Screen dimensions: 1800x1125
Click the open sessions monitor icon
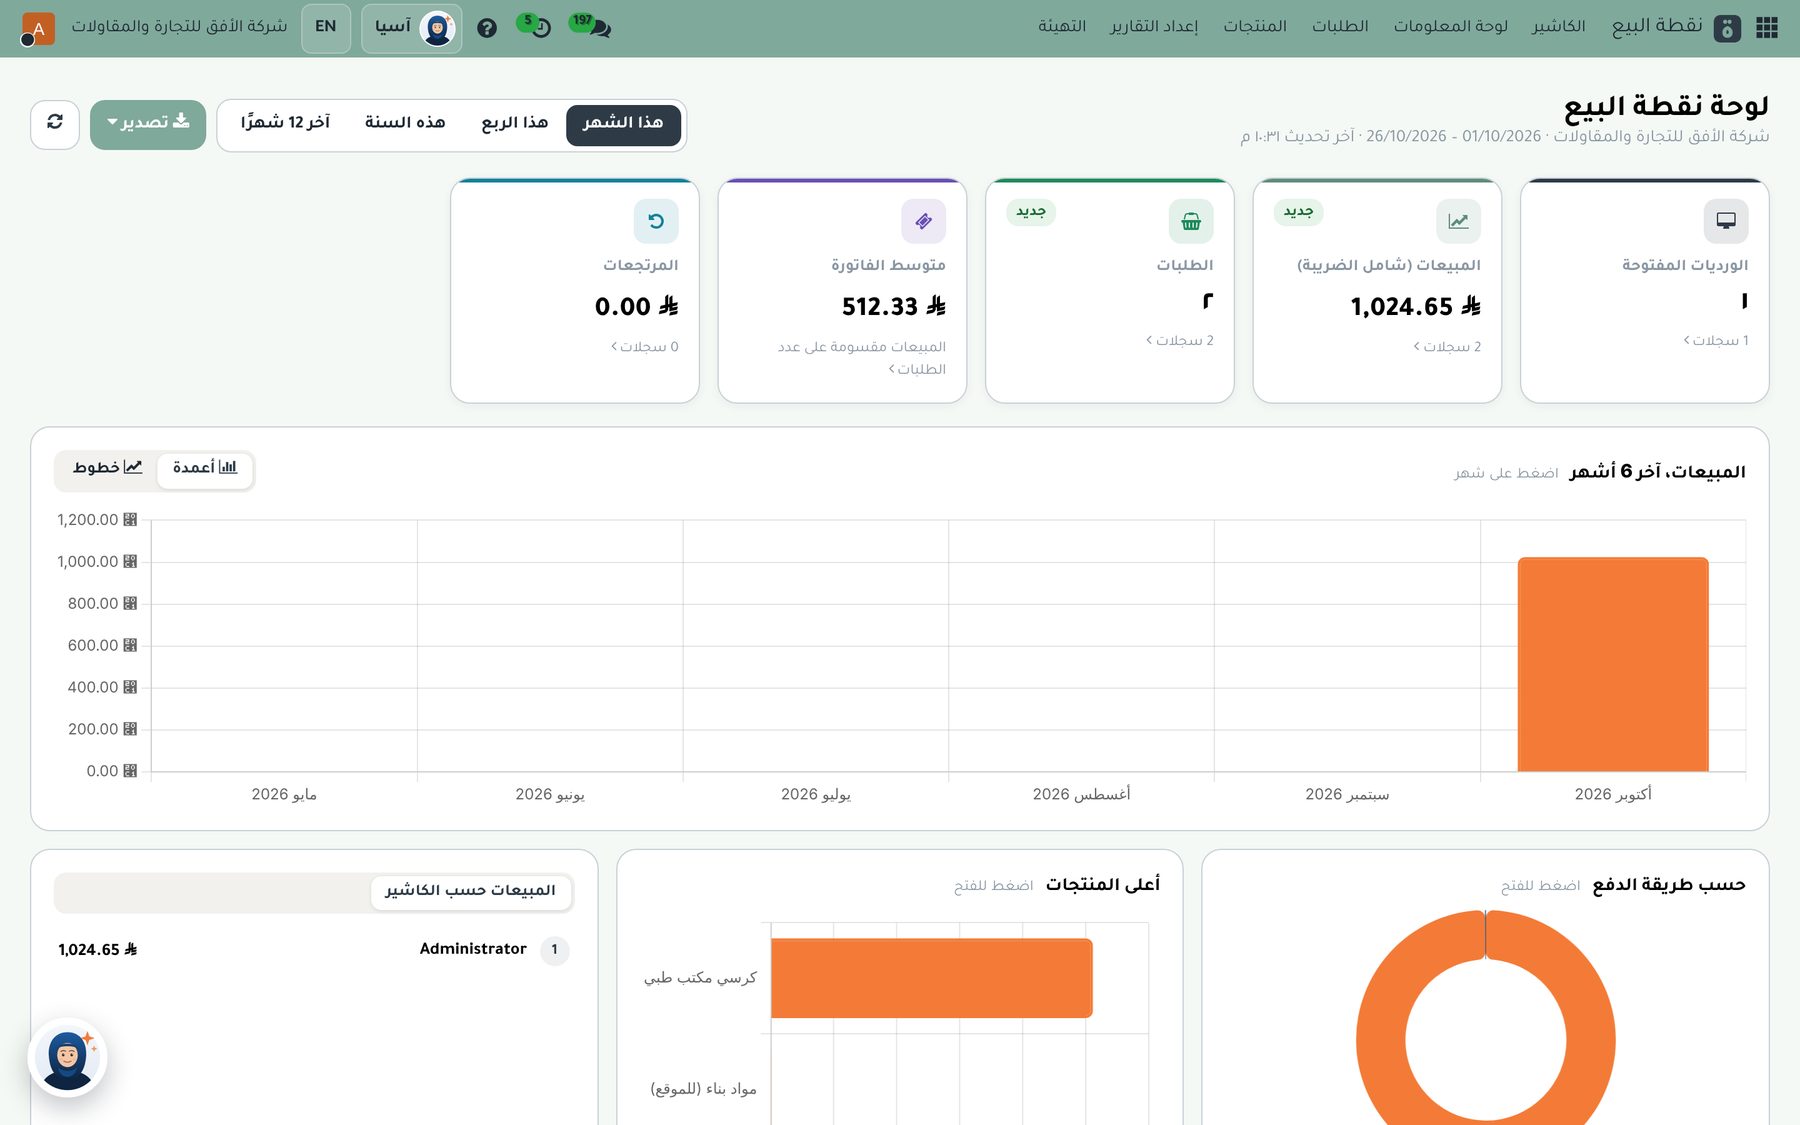(x=1726, y=221)
